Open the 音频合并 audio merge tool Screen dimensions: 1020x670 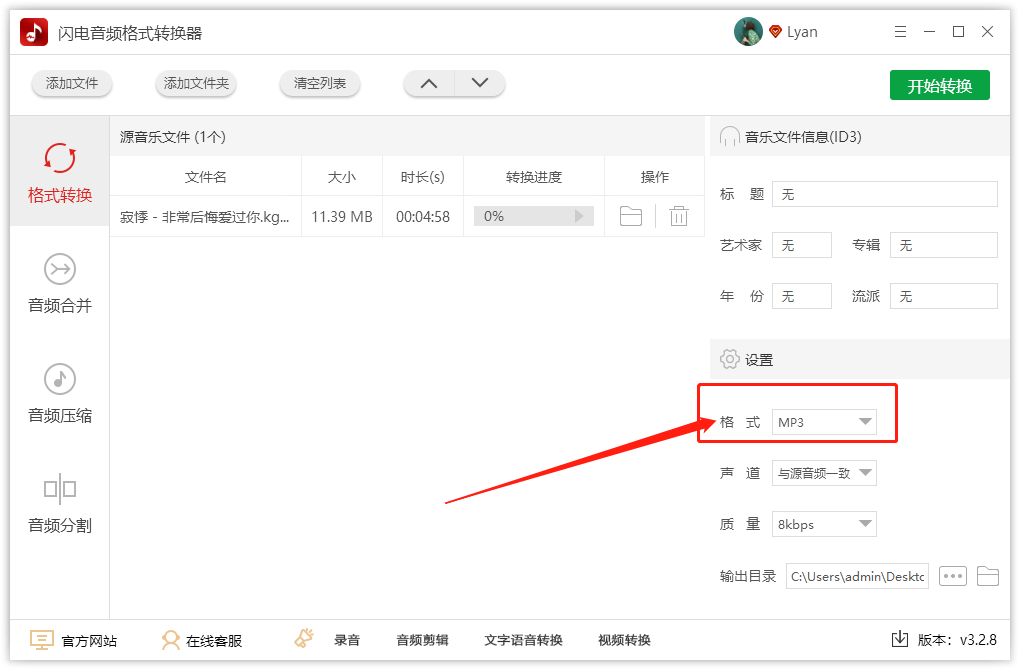tap(59, 285)
